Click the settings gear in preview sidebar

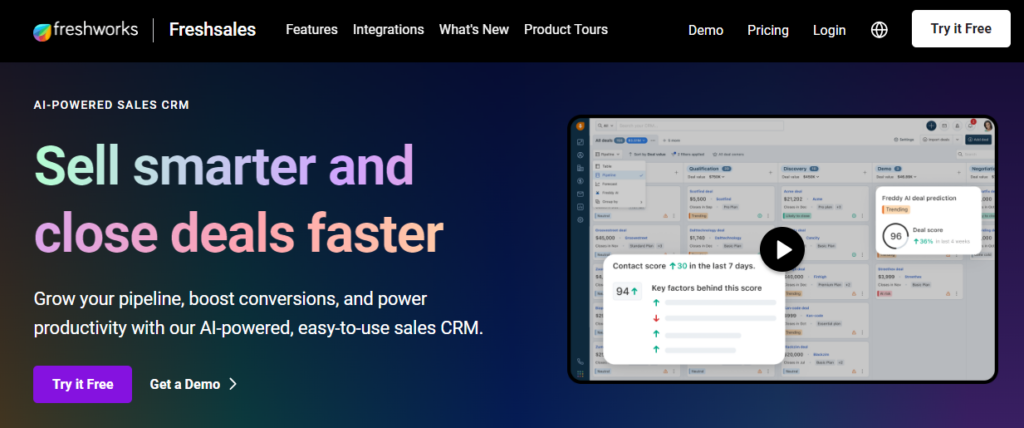(581, 219)
